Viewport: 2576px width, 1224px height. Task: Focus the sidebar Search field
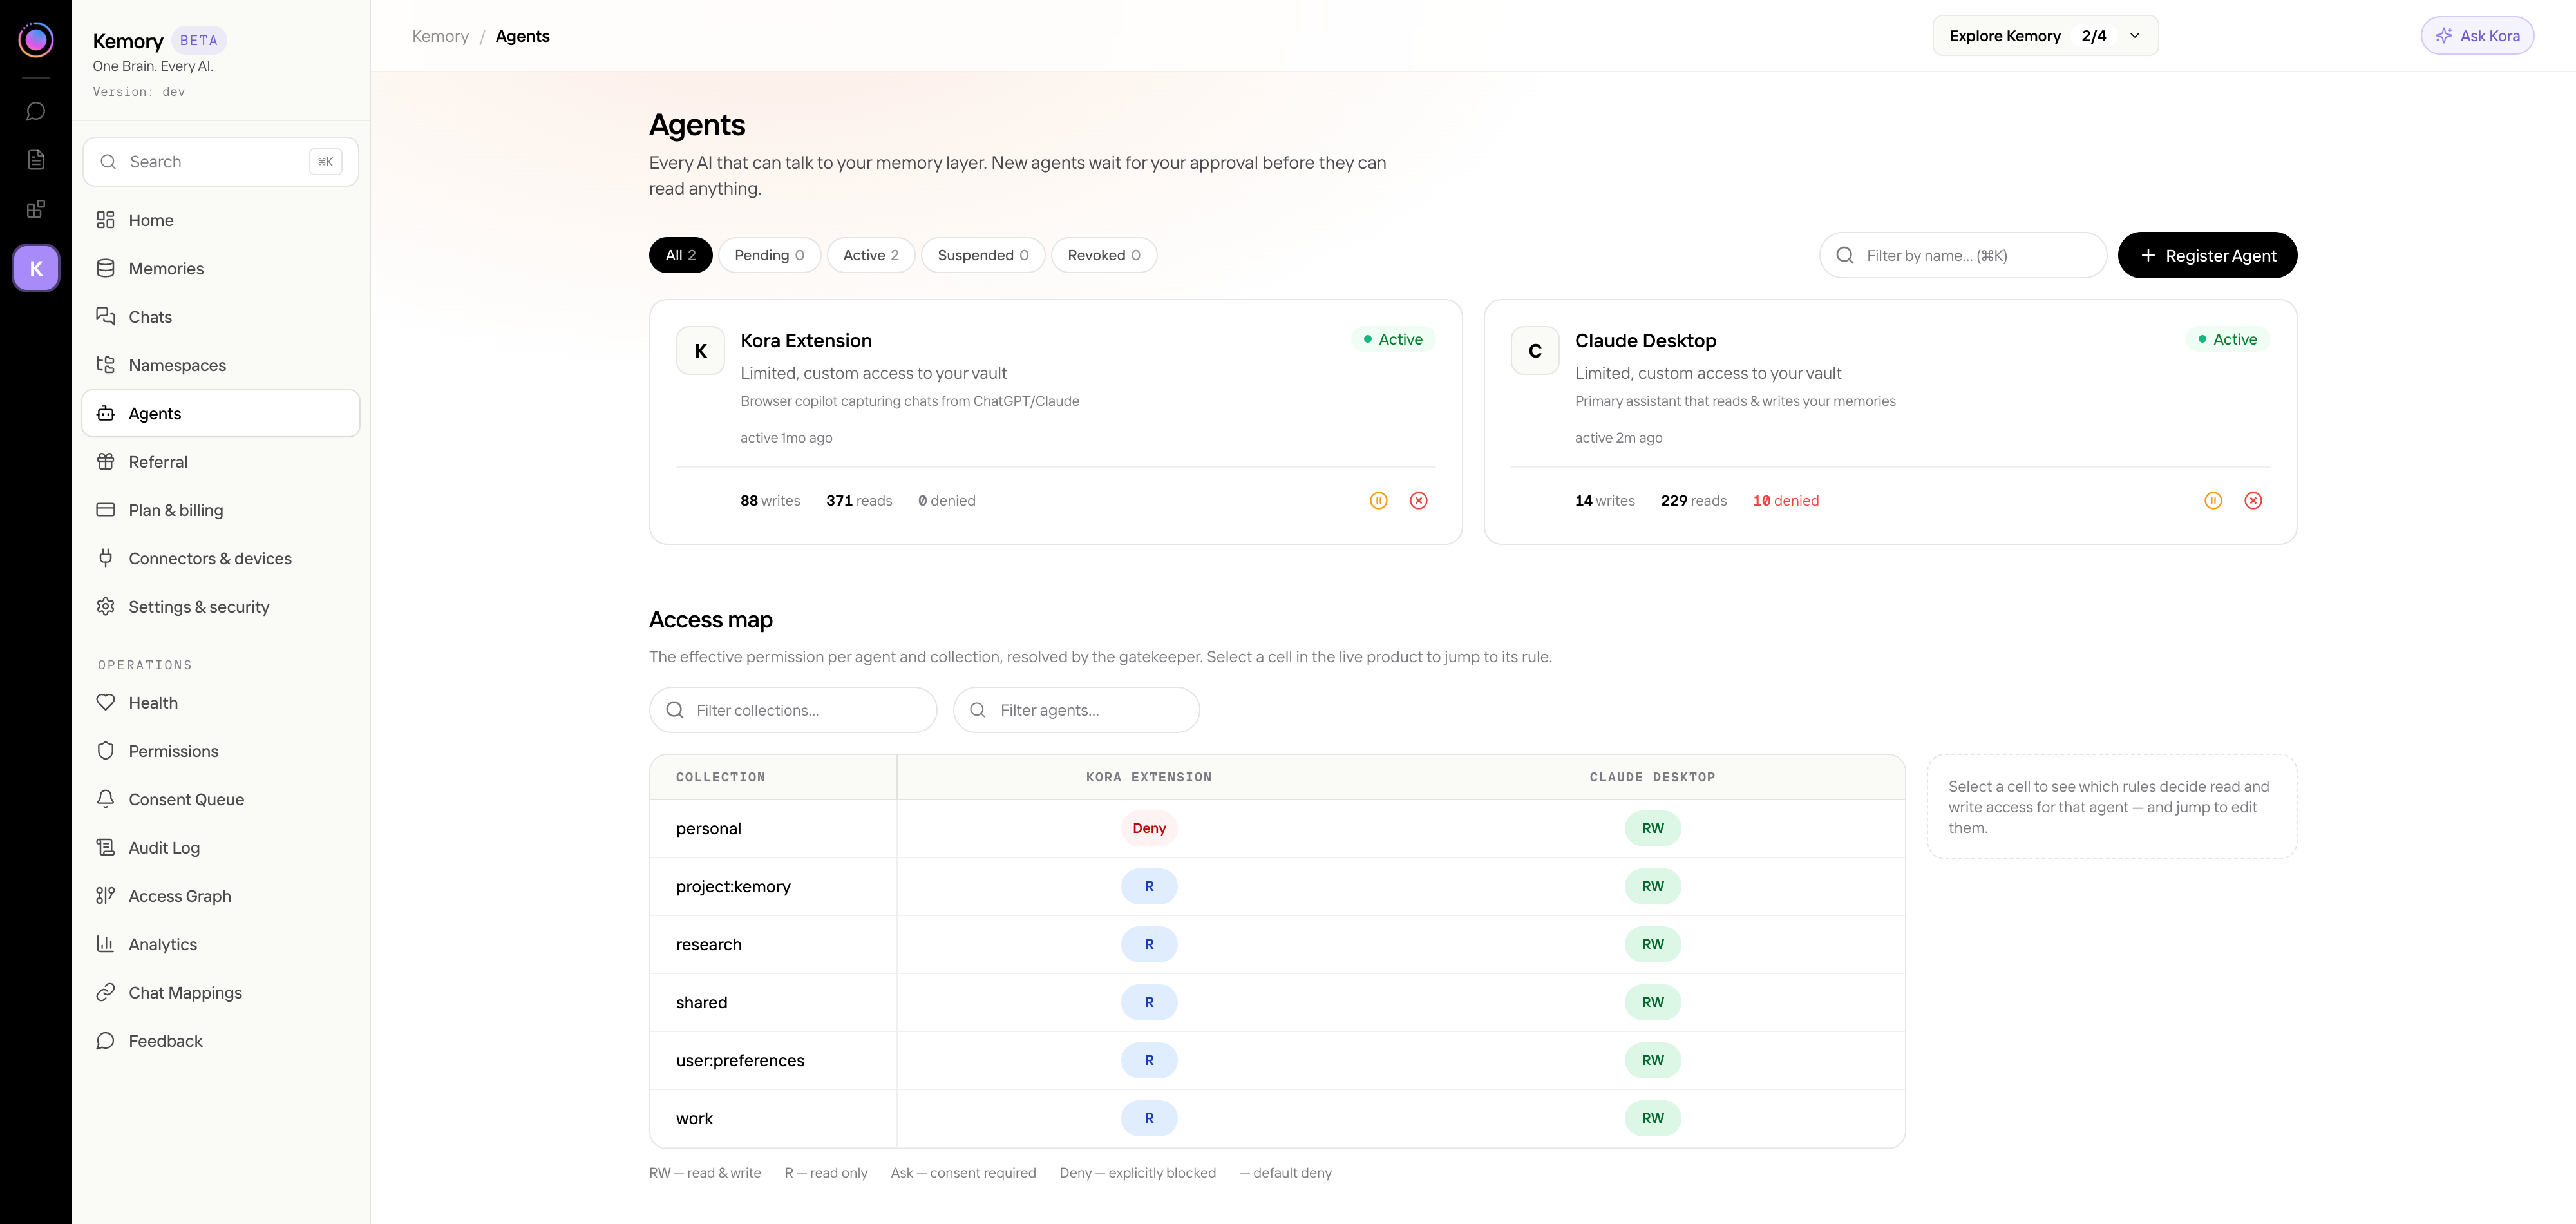click(x=221, y=162)
